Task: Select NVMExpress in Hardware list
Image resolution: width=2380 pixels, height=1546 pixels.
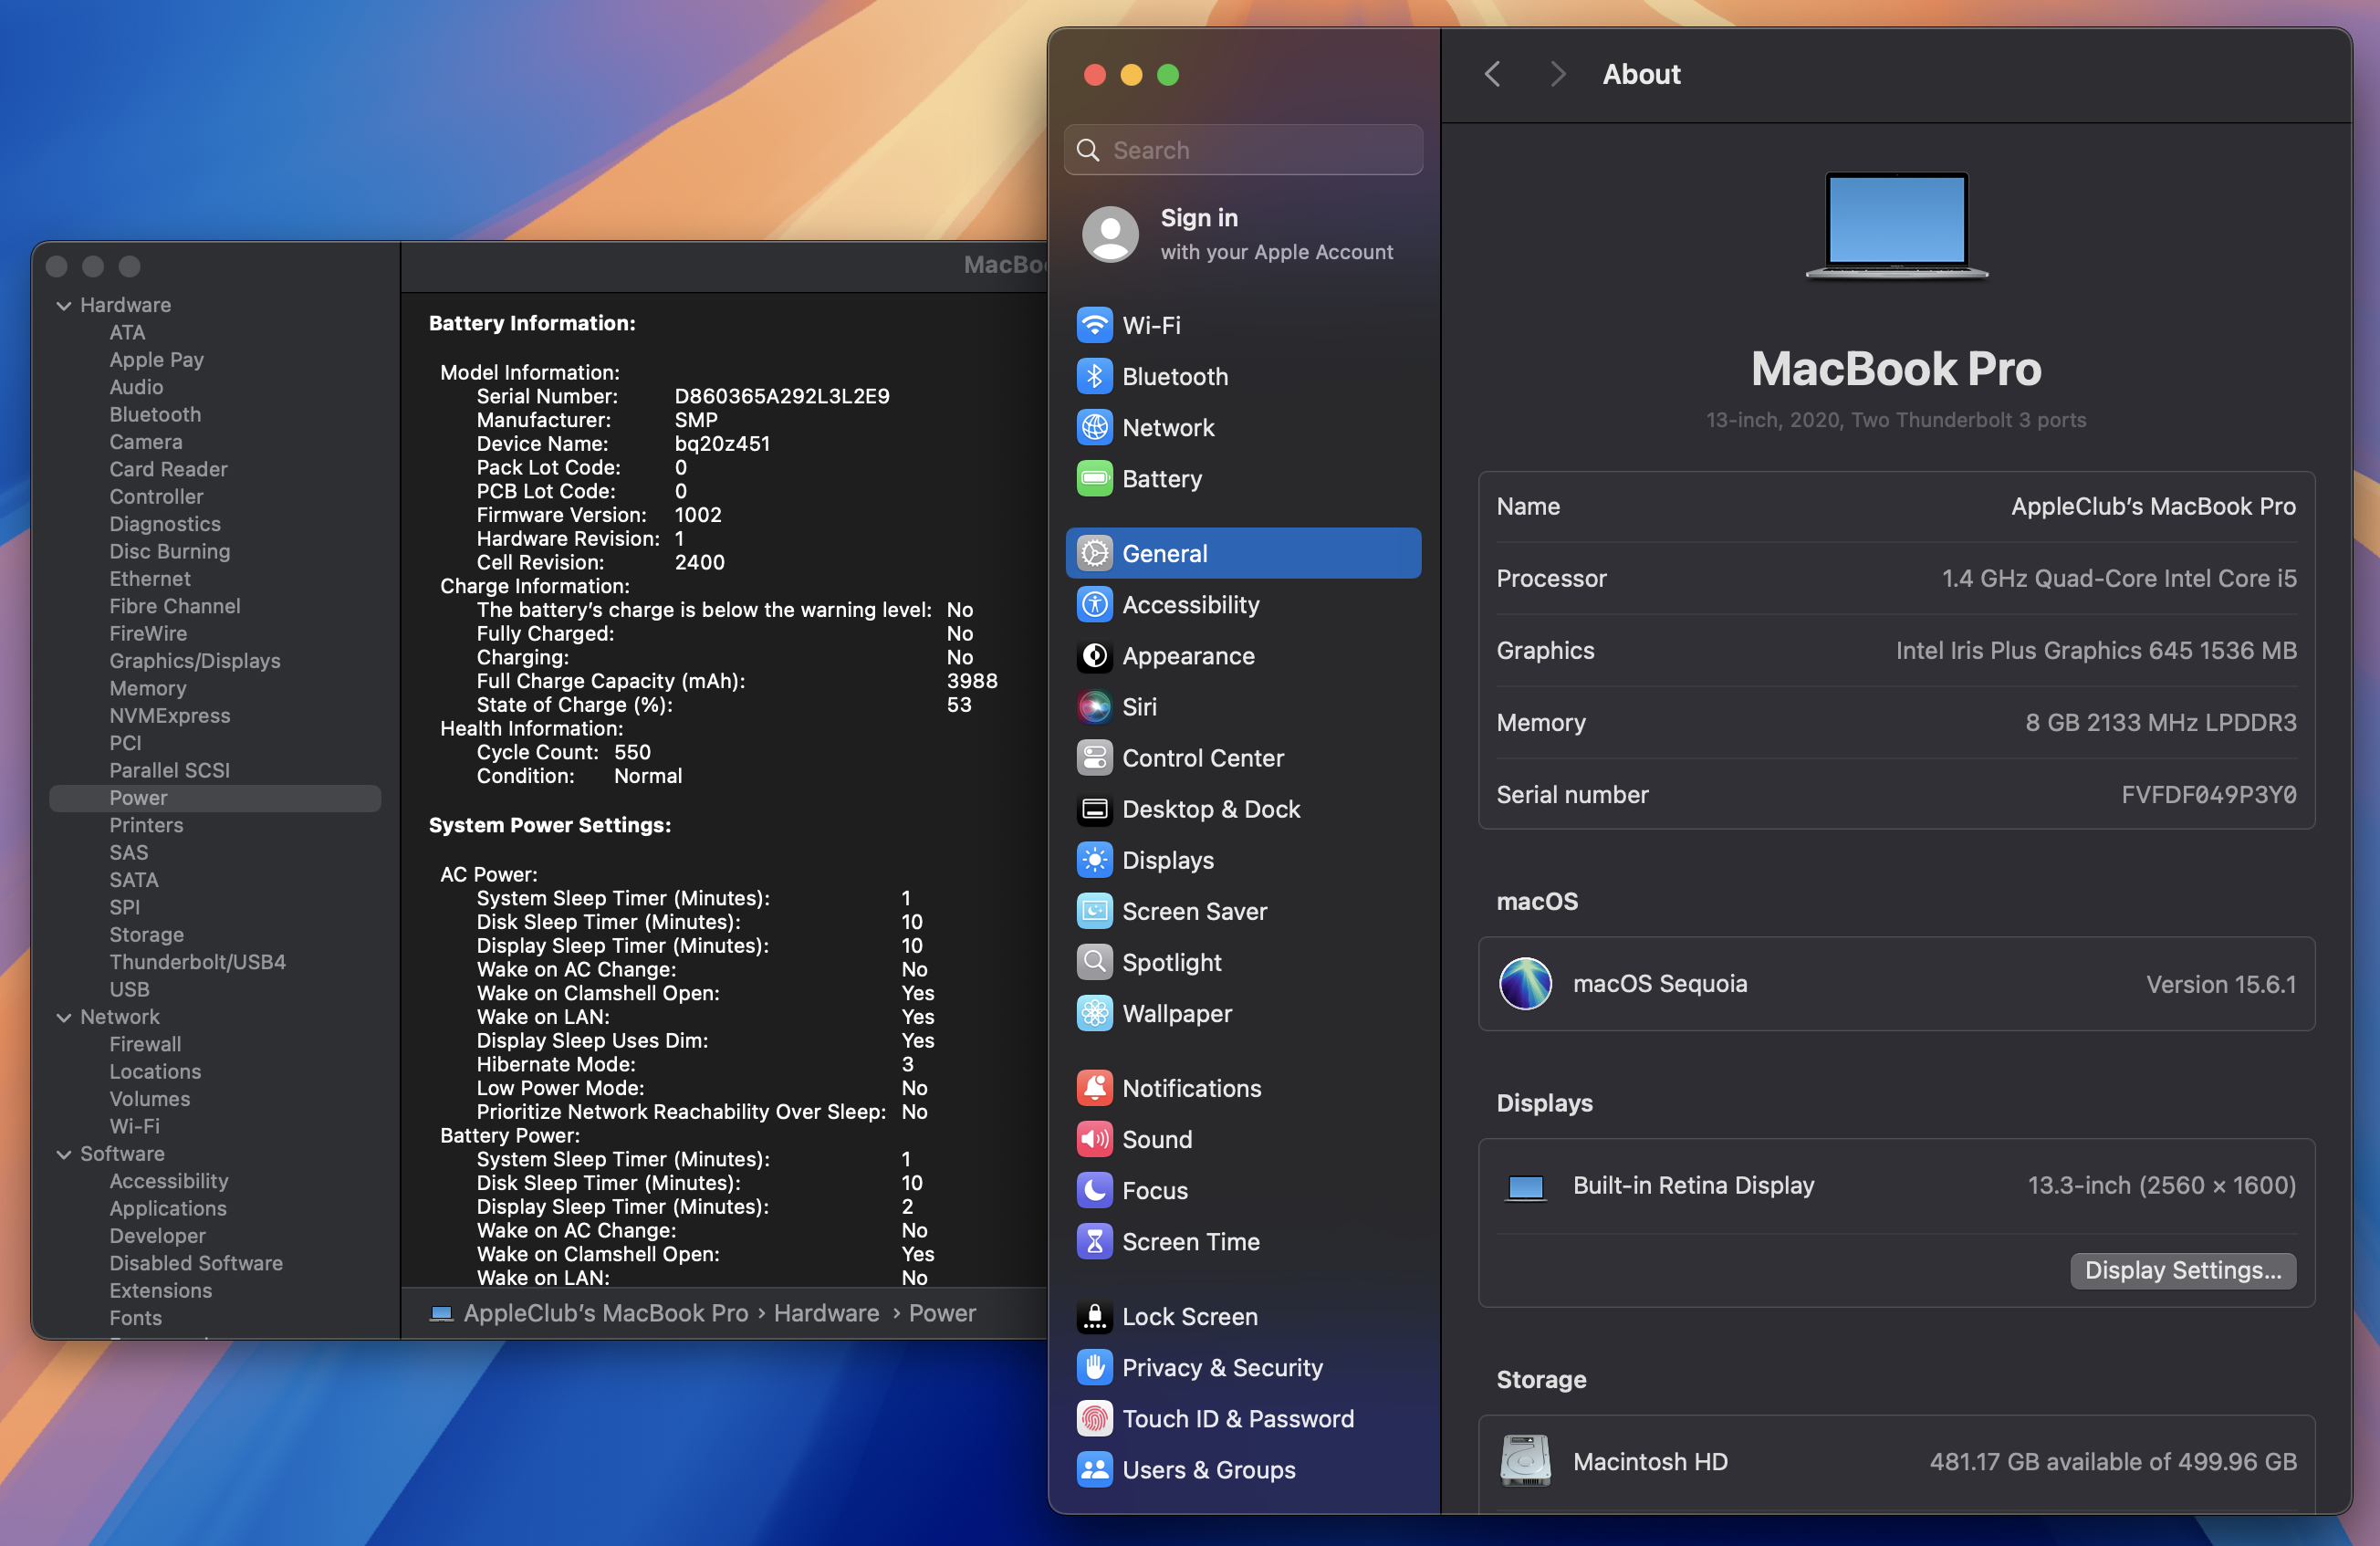Action: 170,716
